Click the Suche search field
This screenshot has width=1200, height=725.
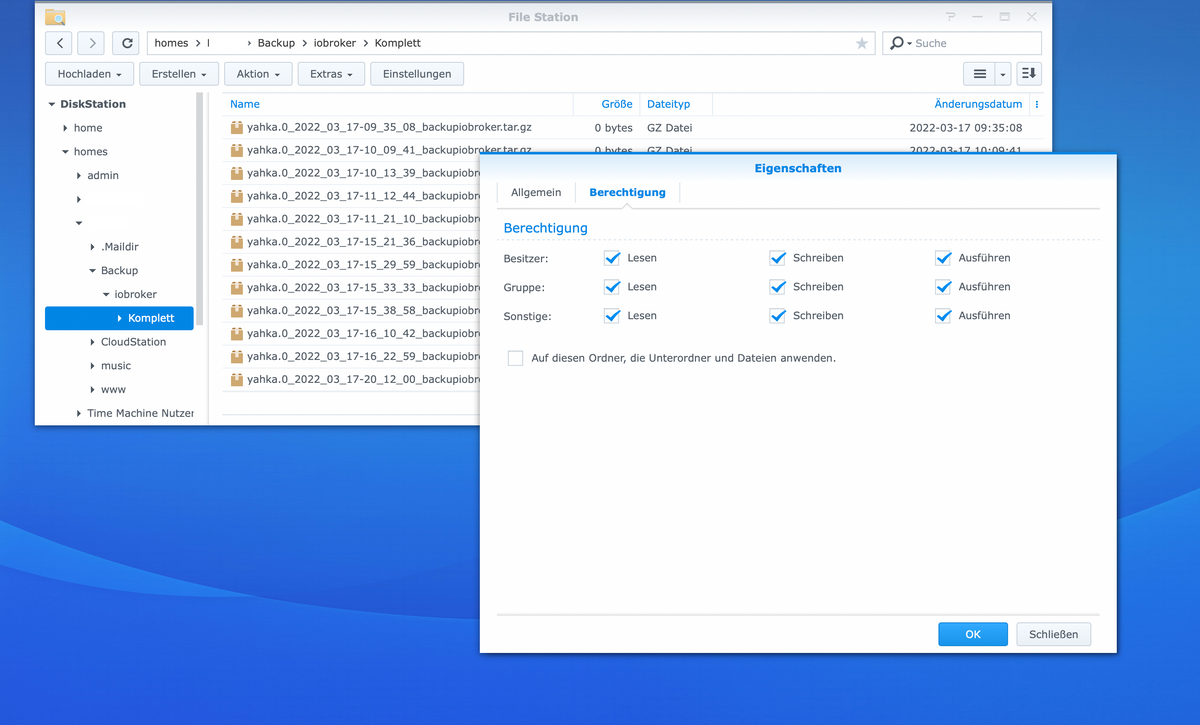970,43
